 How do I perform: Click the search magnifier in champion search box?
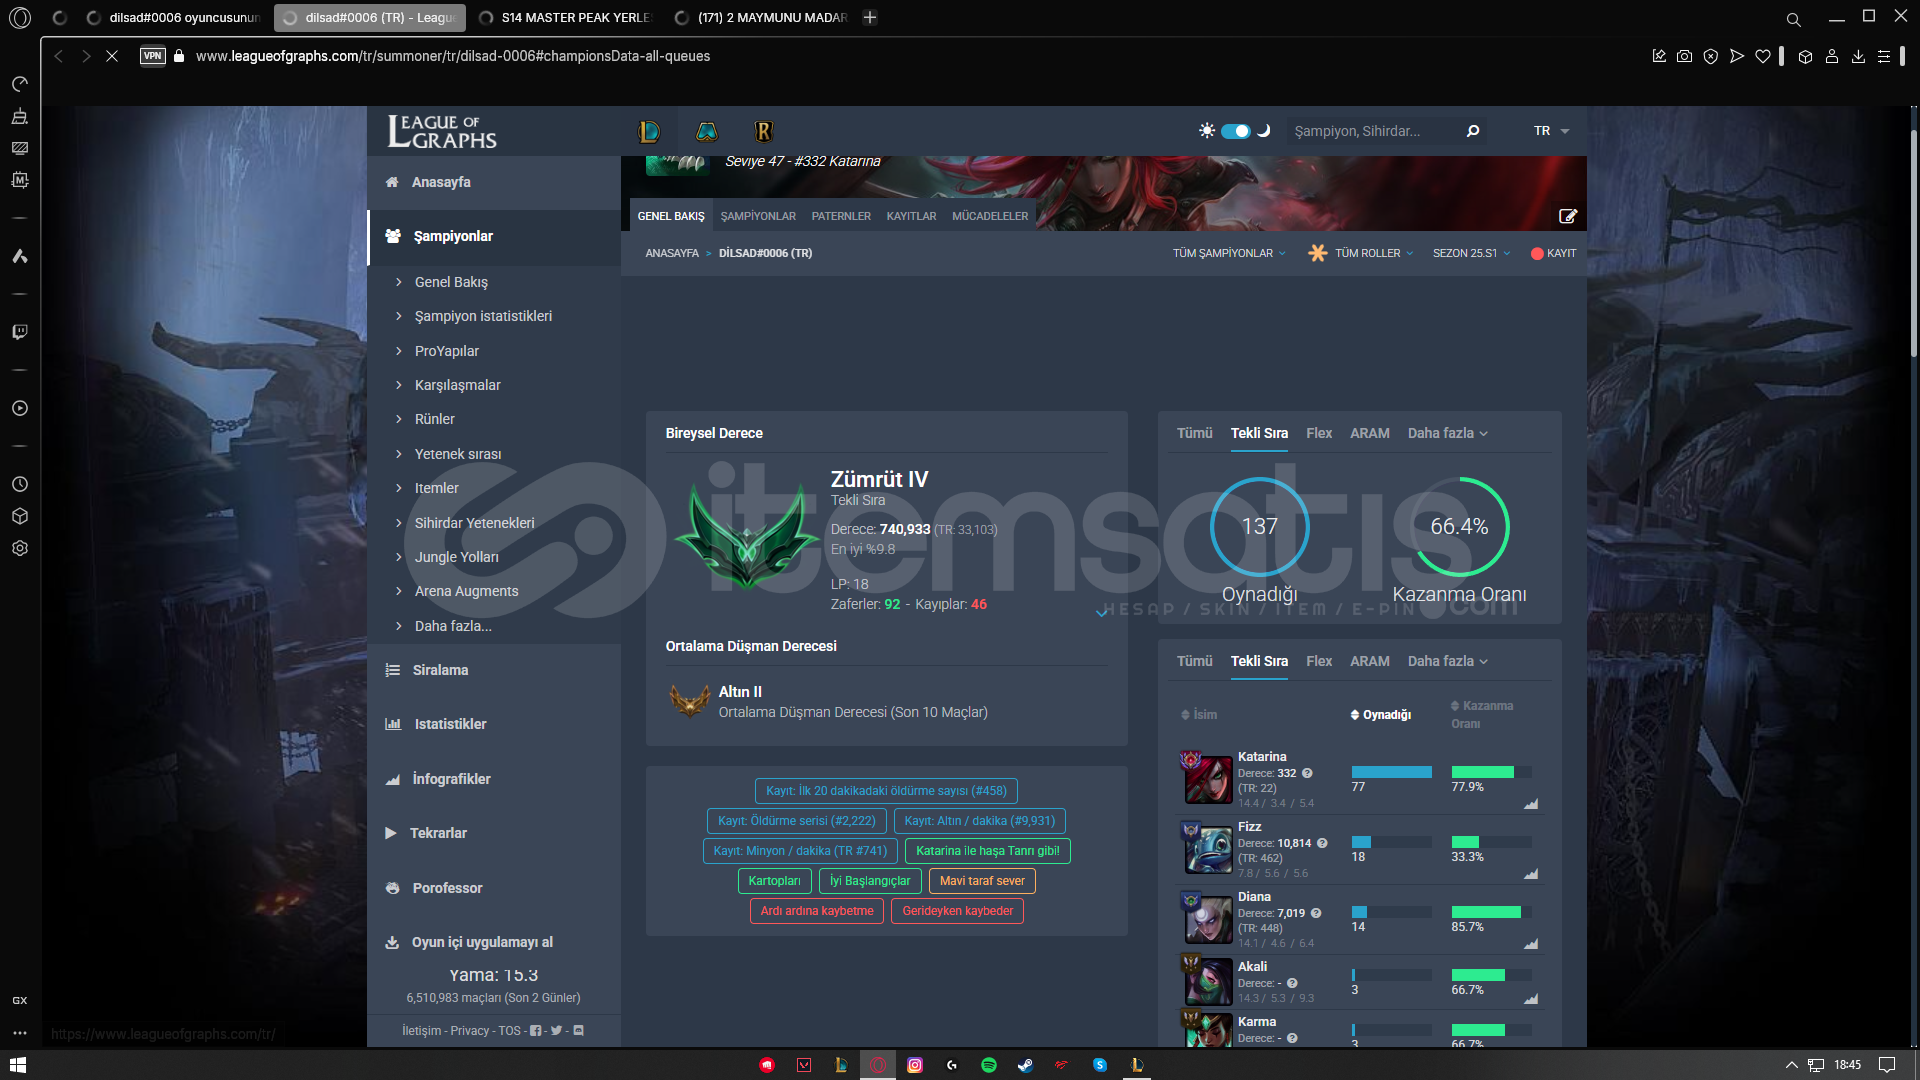coord(1472,131)
